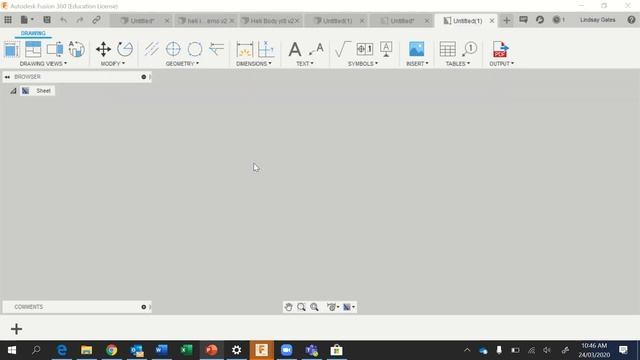Select the Ordinate Dimension tool

tap(266, 49)
